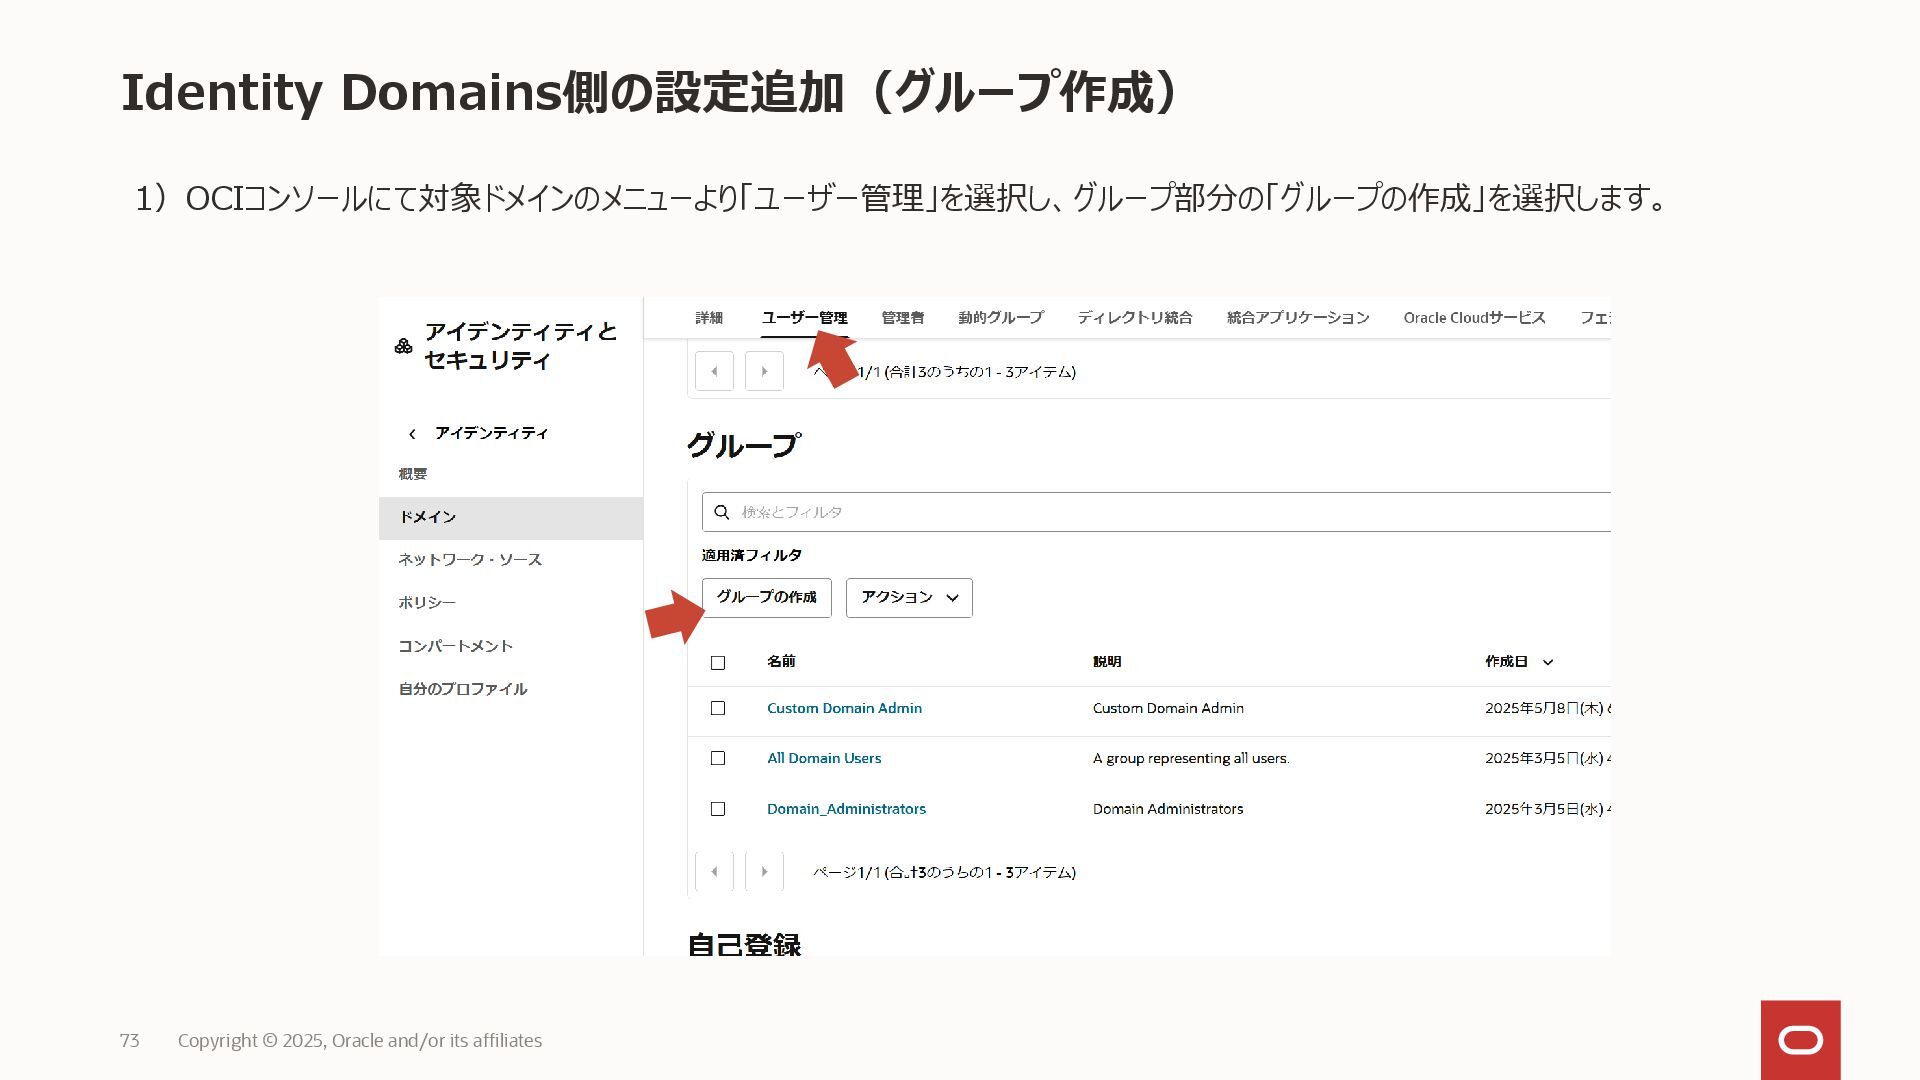Toggle the select-all checkbox in the table header

(718, 663)
